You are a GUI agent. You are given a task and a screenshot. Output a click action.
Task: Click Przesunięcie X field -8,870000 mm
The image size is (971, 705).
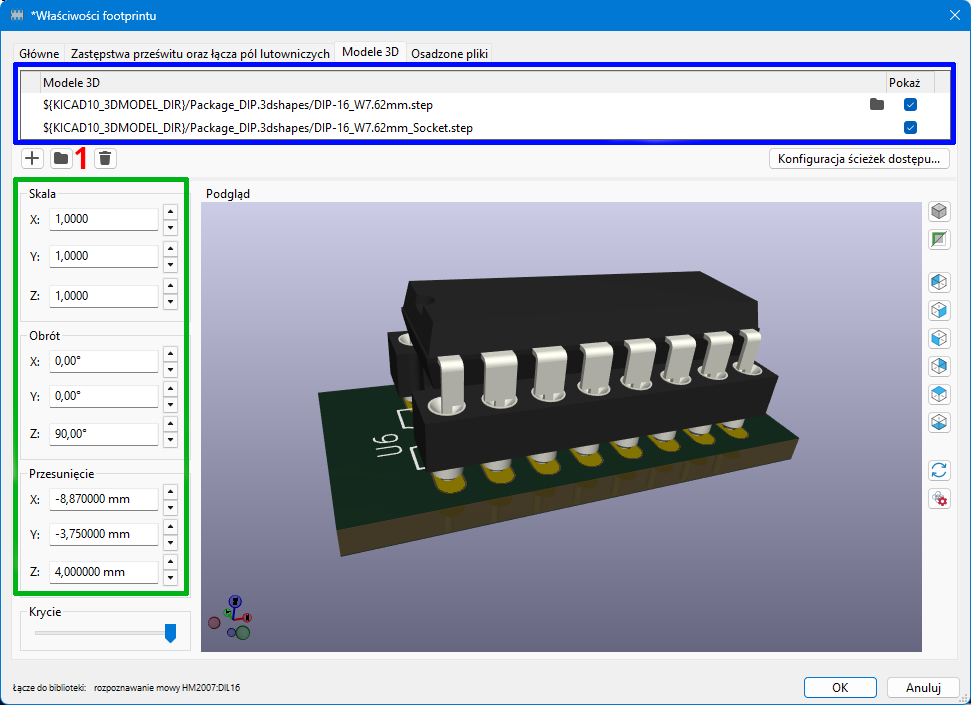(103, 499)
